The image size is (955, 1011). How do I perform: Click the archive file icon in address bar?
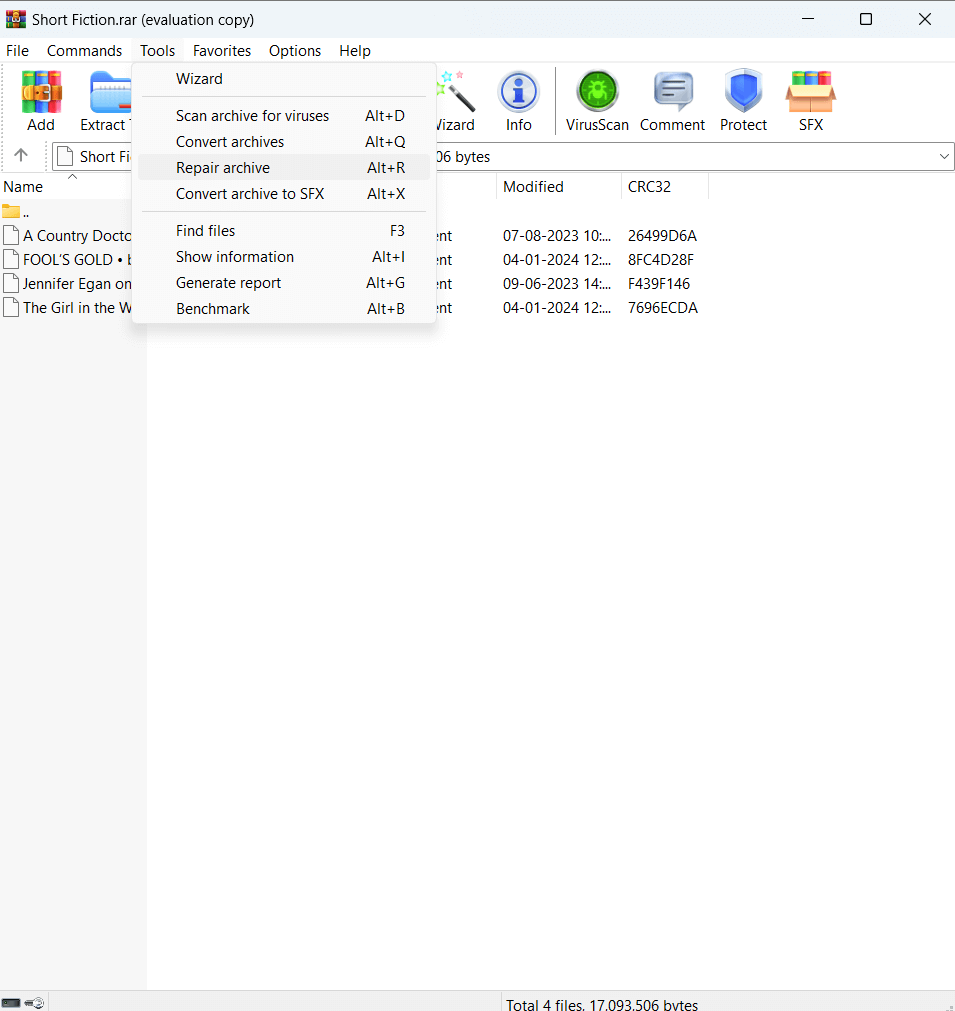pos(65,156)
